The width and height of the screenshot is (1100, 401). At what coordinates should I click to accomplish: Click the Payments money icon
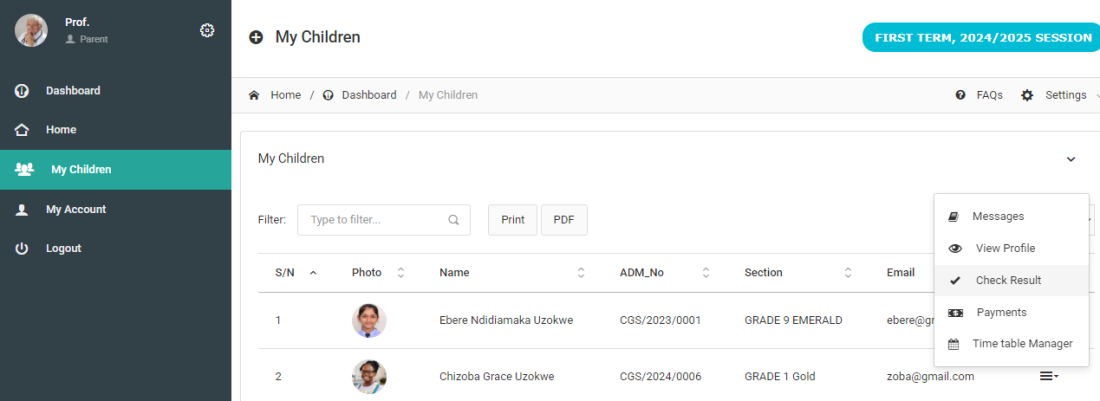(955, 313)
